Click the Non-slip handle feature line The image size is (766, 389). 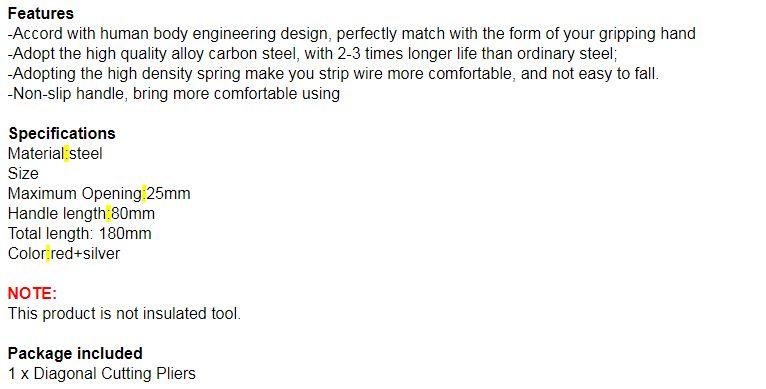click(x=174, y=93)
